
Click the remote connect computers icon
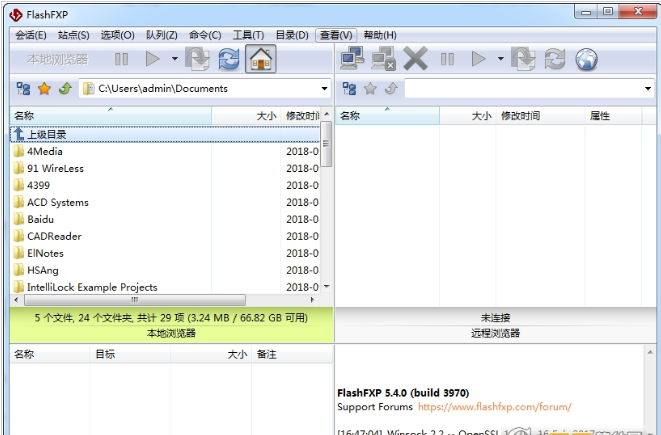tap(352, 58)
